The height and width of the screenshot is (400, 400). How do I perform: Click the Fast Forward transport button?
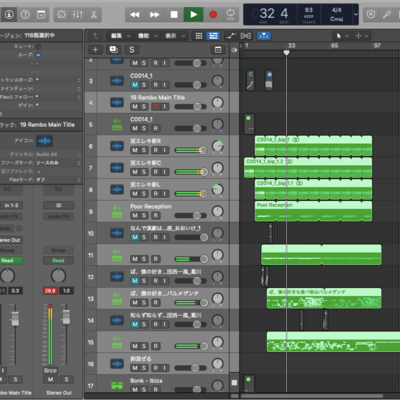coord(154,15)
